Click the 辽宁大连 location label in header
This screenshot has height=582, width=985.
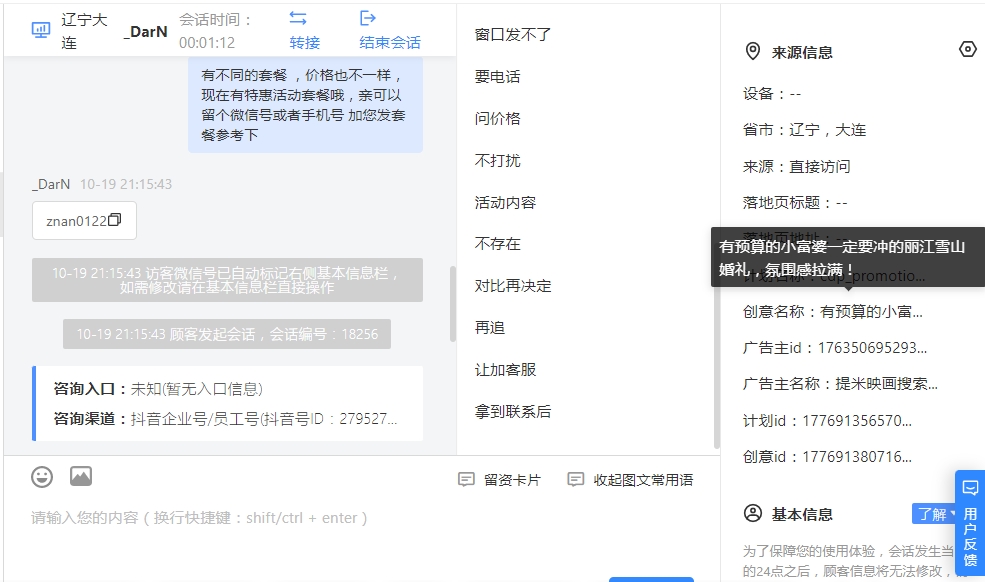point(84,31)
